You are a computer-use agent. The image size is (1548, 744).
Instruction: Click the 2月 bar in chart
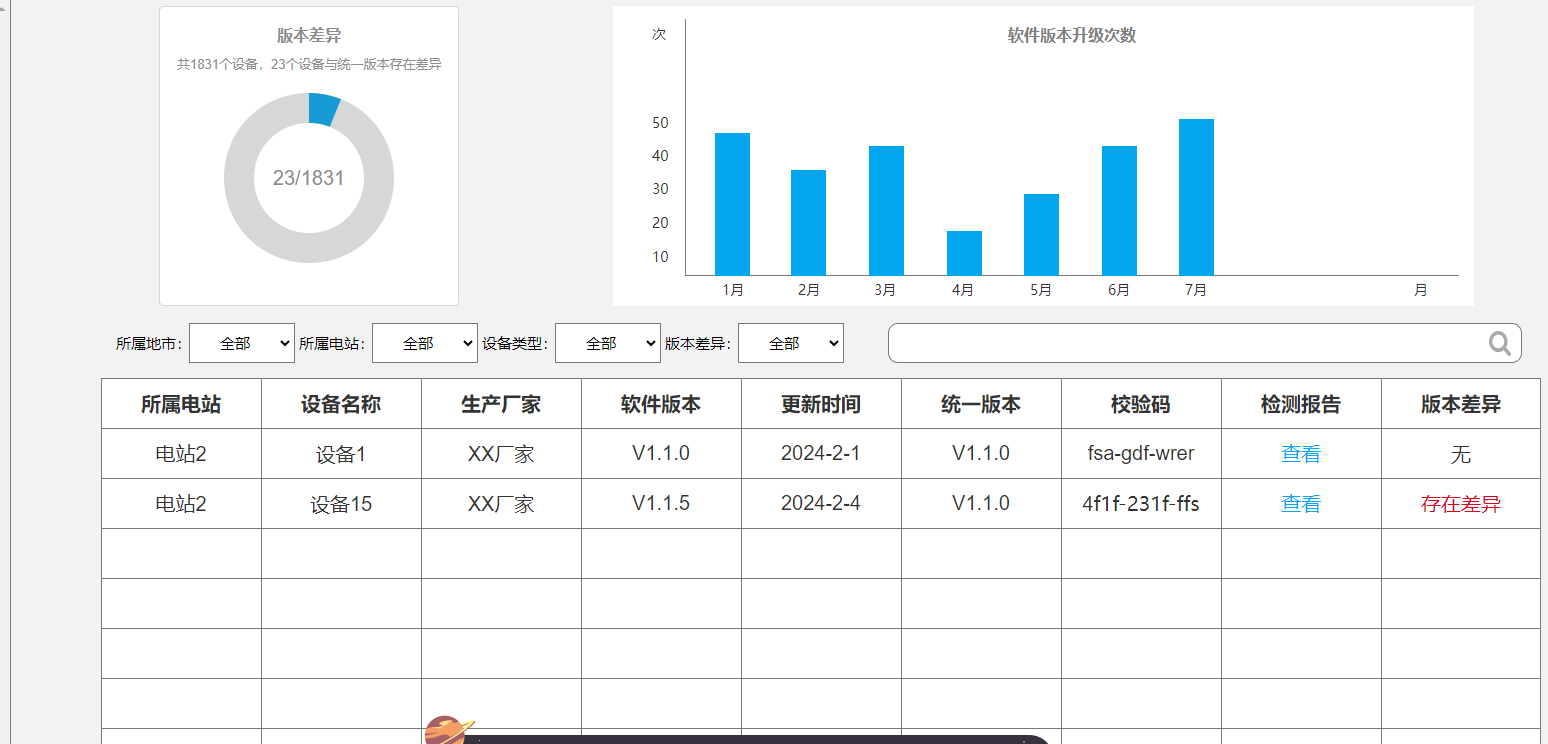[808, 222]
